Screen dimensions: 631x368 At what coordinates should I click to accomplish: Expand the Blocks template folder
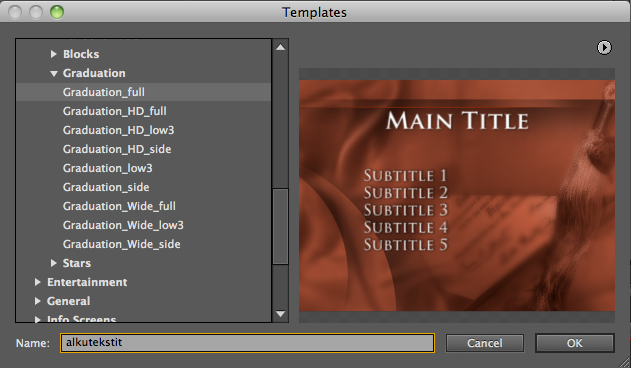(54, 54)
